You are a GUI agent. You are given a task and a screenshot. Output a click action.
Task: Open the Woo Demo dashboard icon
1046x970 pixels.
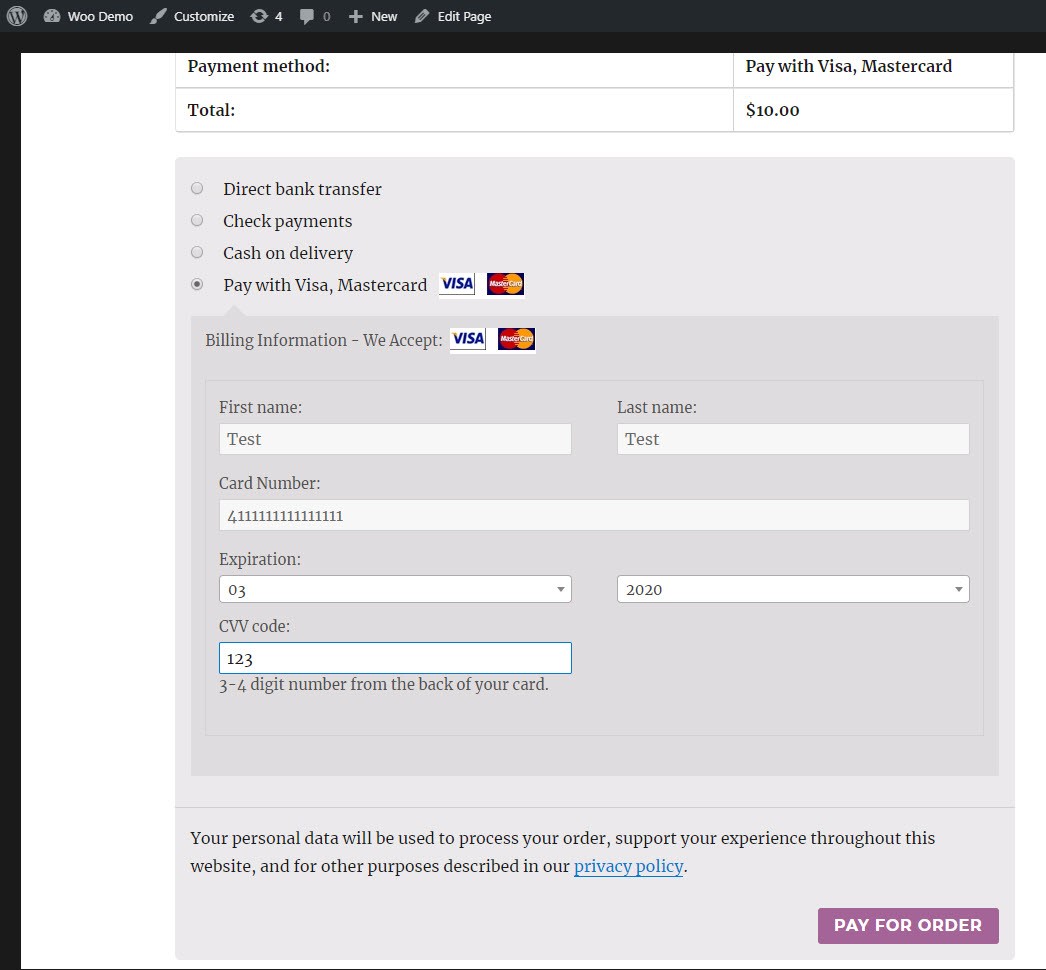click(x=52, y=16)
